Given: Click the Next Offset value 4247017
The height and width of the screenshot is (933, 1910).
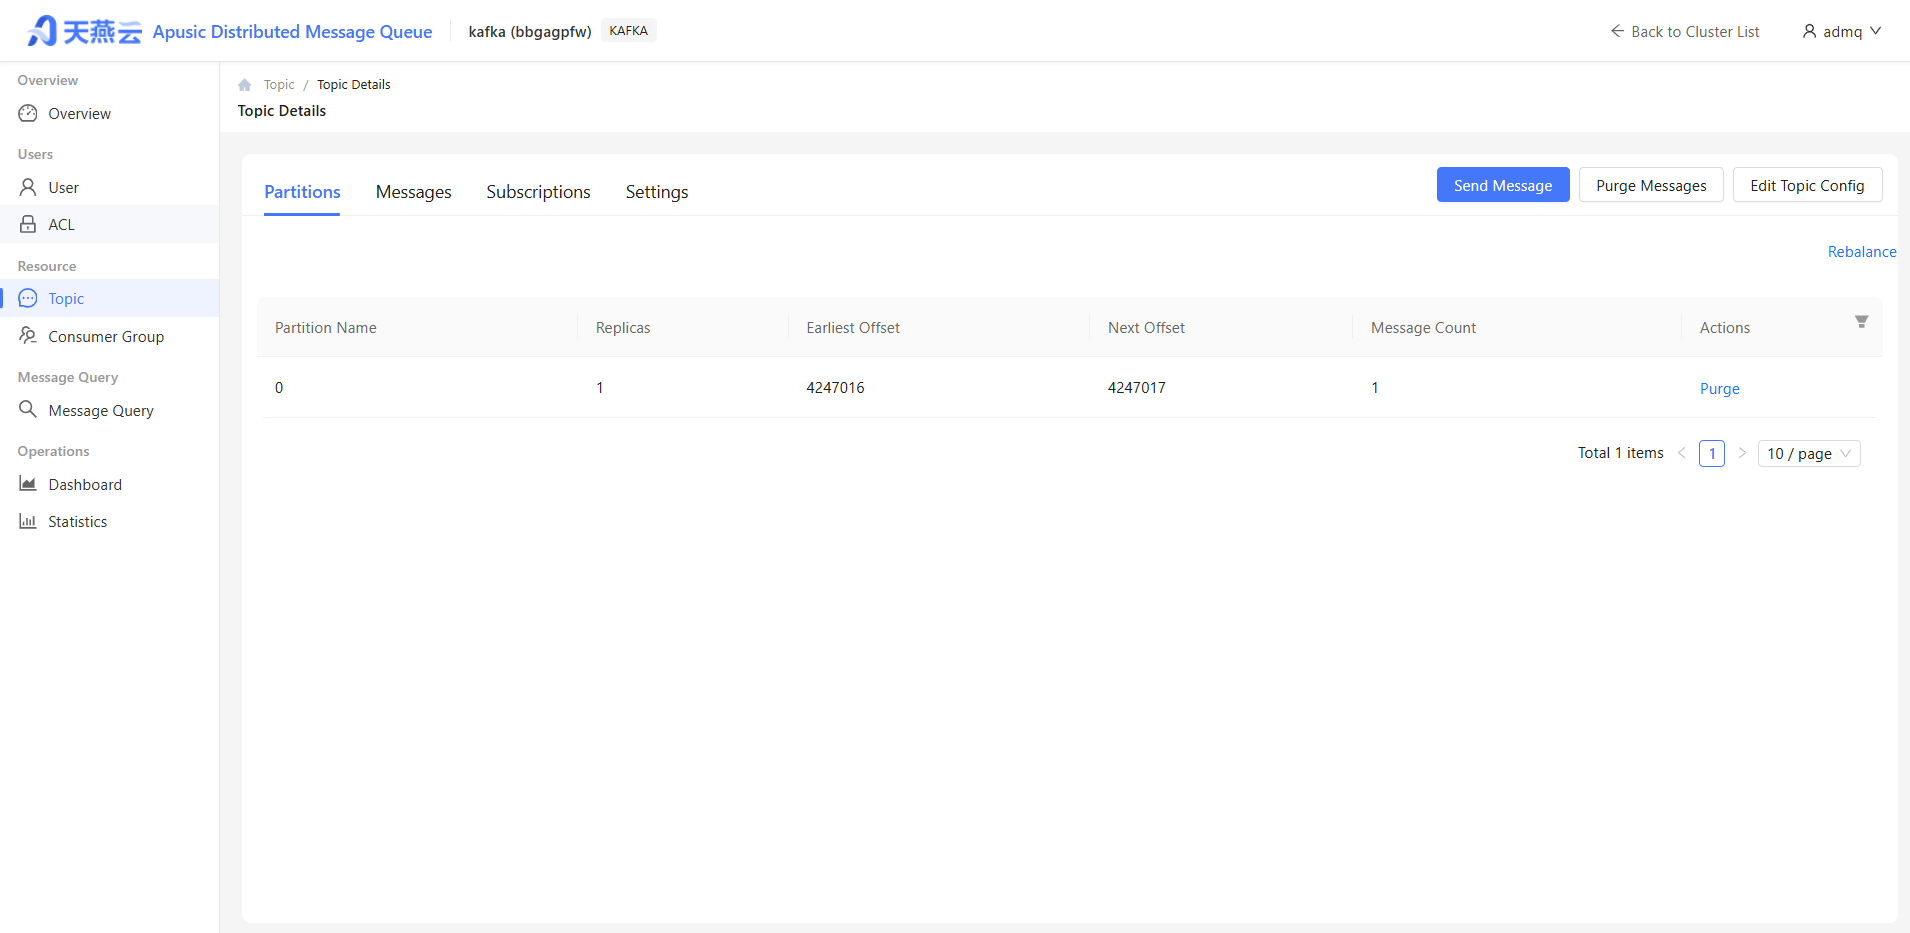Looking at the screenshot, I should click(1136, 388).
